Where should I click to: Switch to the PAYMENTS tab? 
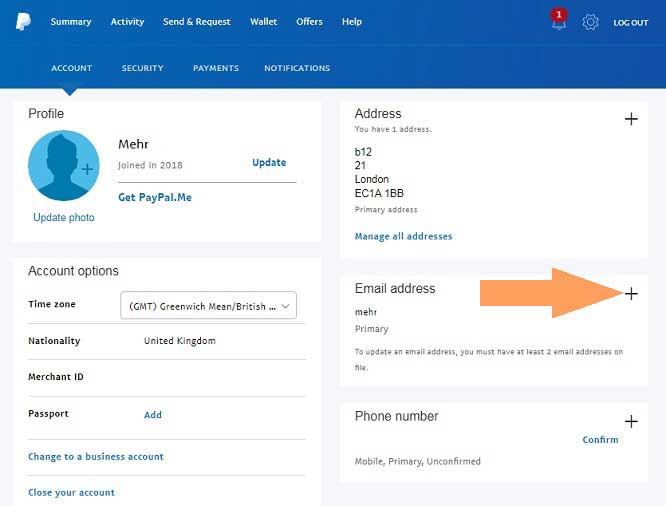pyautogui.click(x=216, y=68)
